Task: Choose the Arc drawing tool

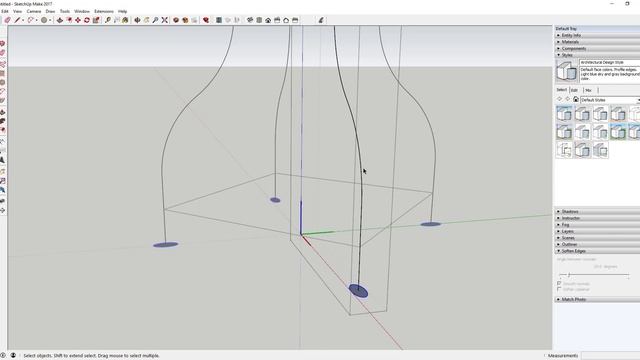Action: pyautogui.click(x=31, y=20)
